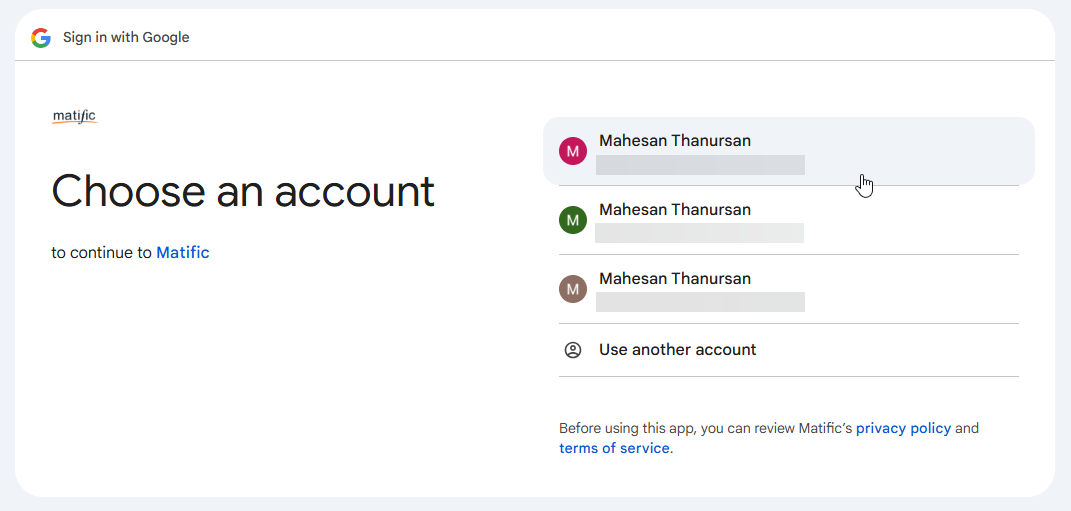
Task: Click the Mahesan Thanursan name next to the brown avatar
Action: coord(675,279)
